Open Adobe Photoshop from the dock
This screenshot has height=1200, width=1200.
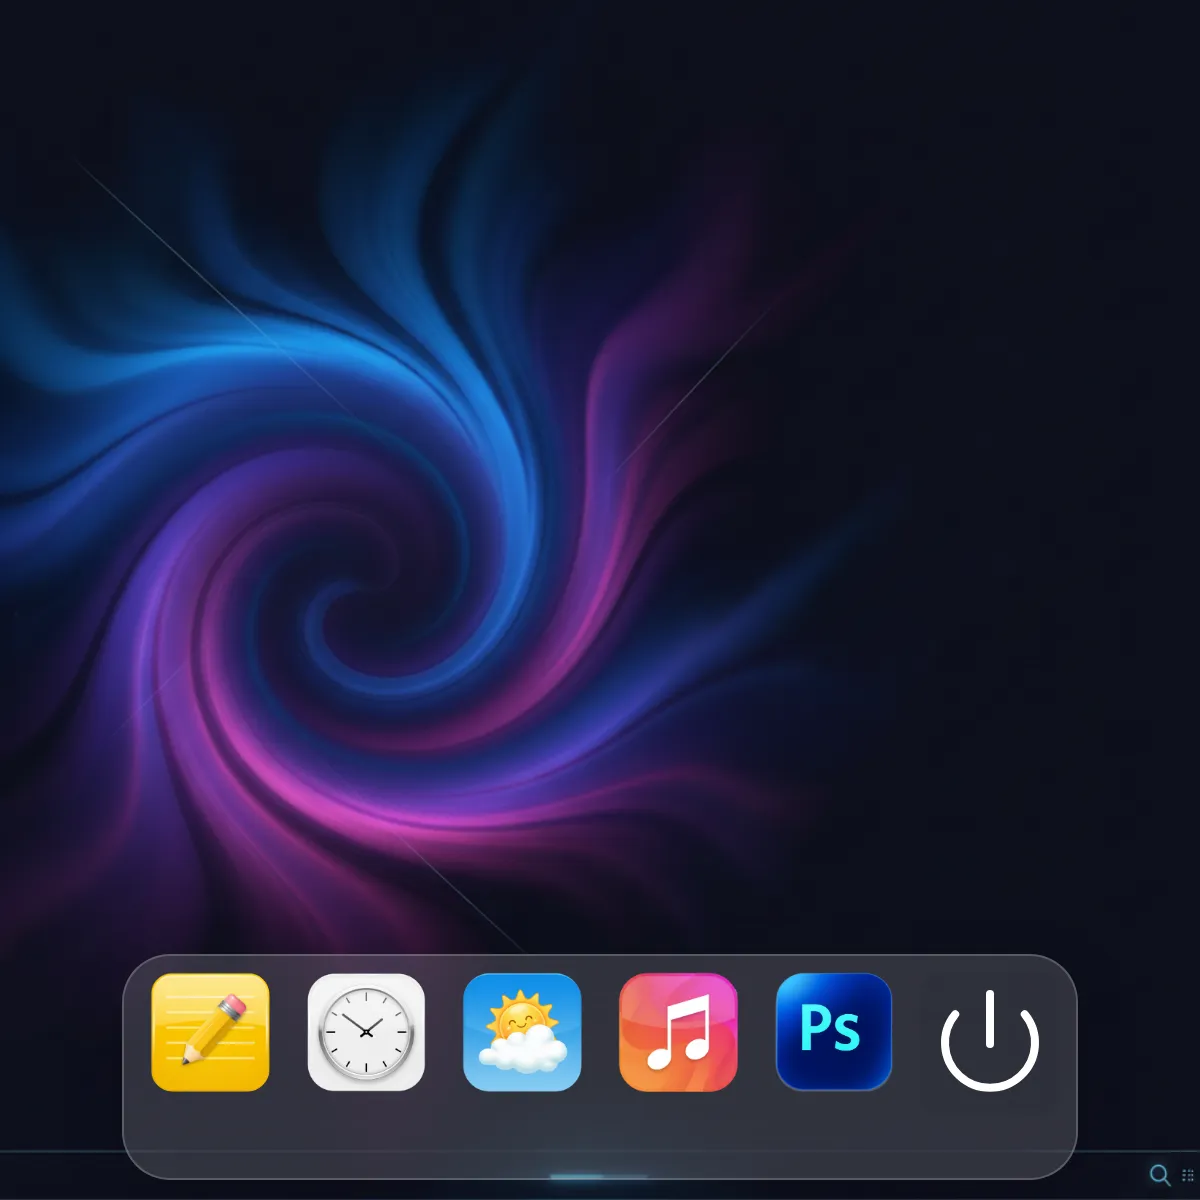[834, 1032]
